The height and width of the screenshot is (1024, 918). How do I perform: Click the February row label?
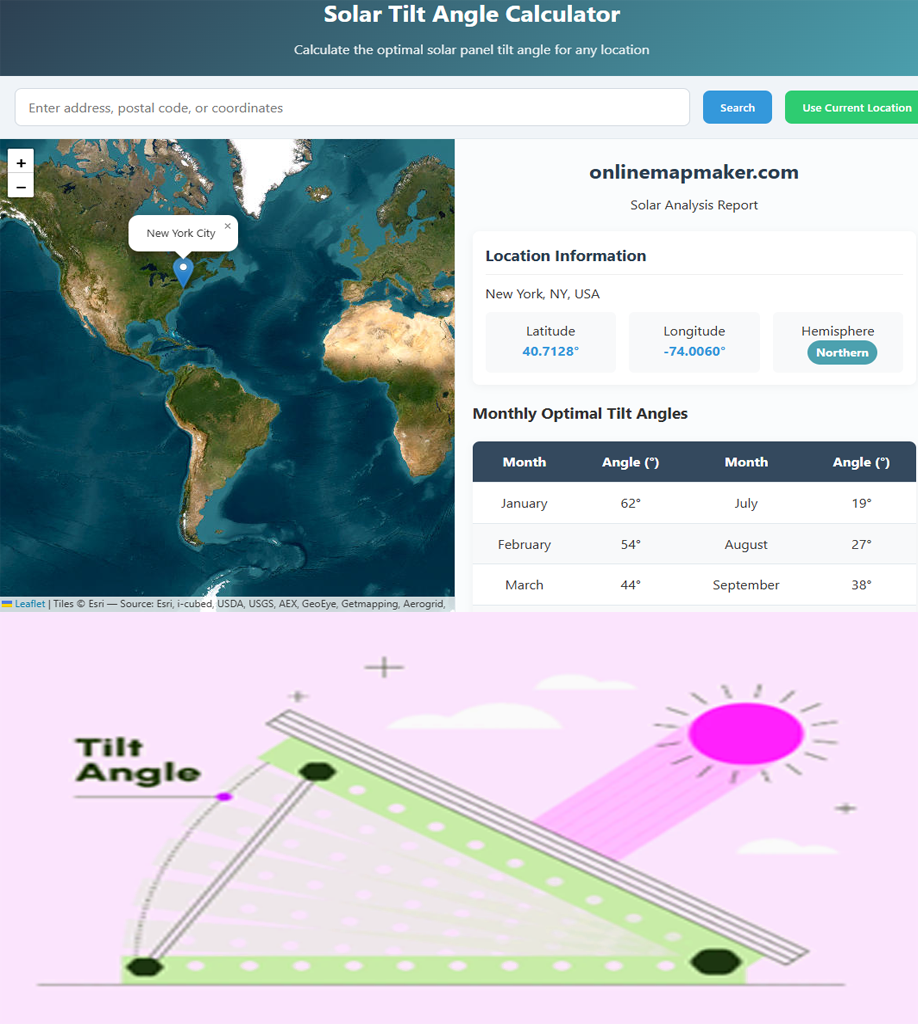(x=524, y=545)
